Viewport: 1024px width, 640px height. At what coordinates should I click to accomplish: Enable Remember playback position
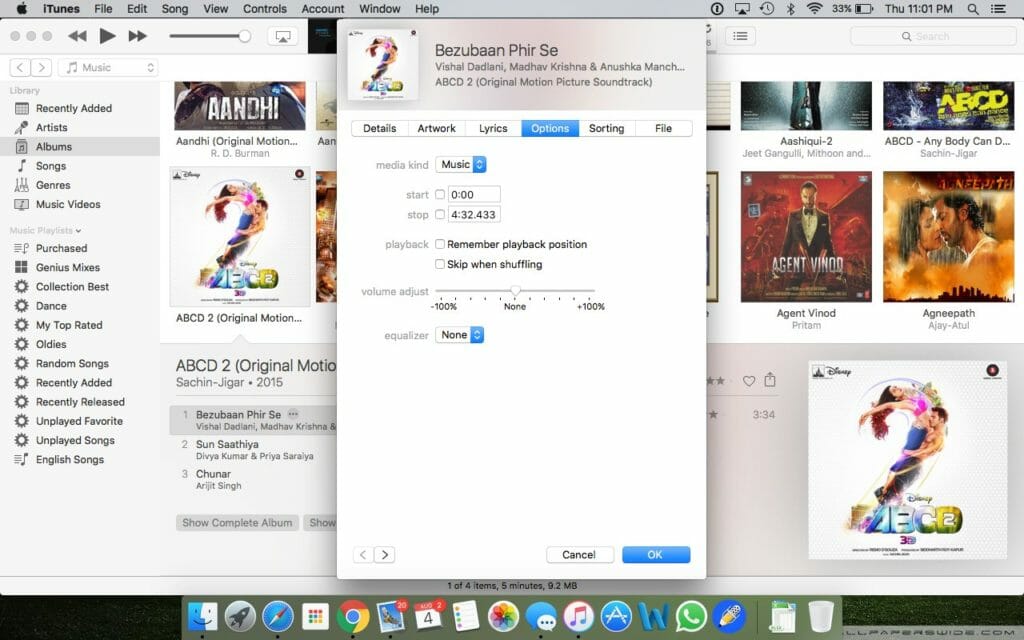(x=438, y=244)
